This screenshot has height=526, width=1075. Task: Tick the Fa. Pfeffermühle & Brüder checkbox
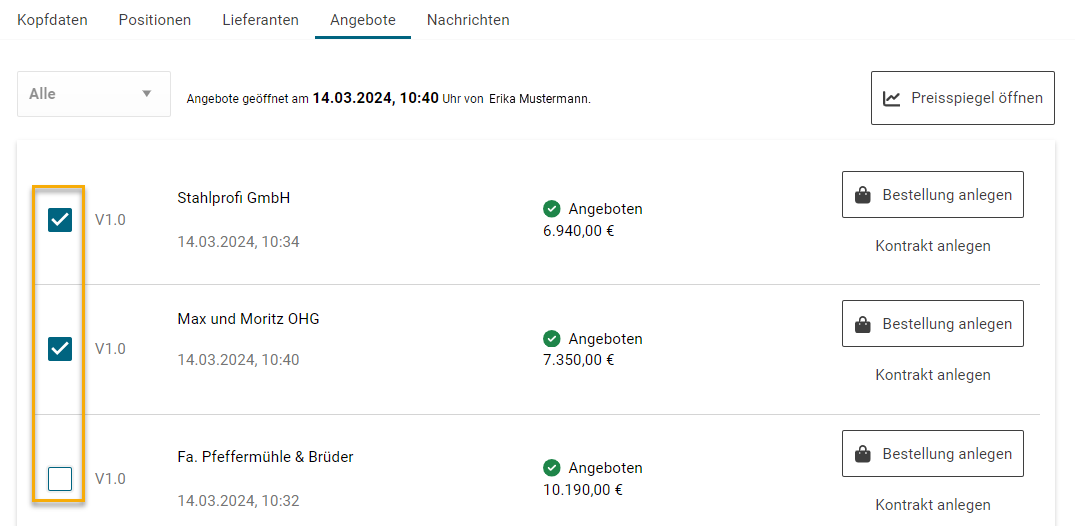point(60,479)
